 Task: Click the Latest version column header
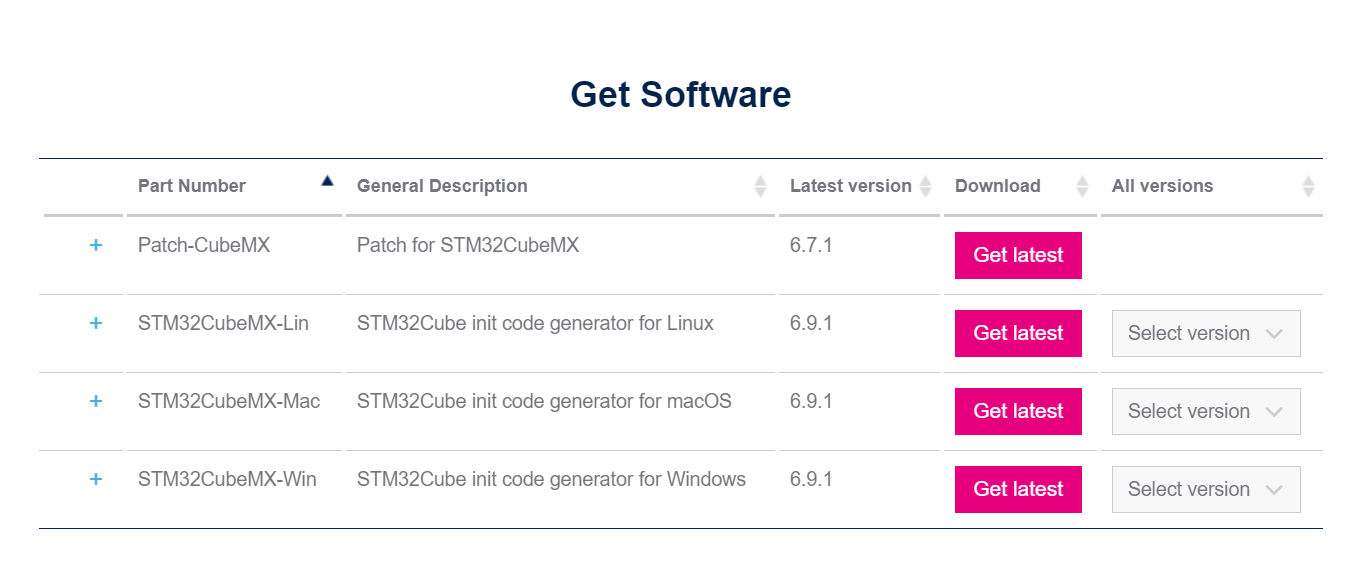[x=850, y=186]
